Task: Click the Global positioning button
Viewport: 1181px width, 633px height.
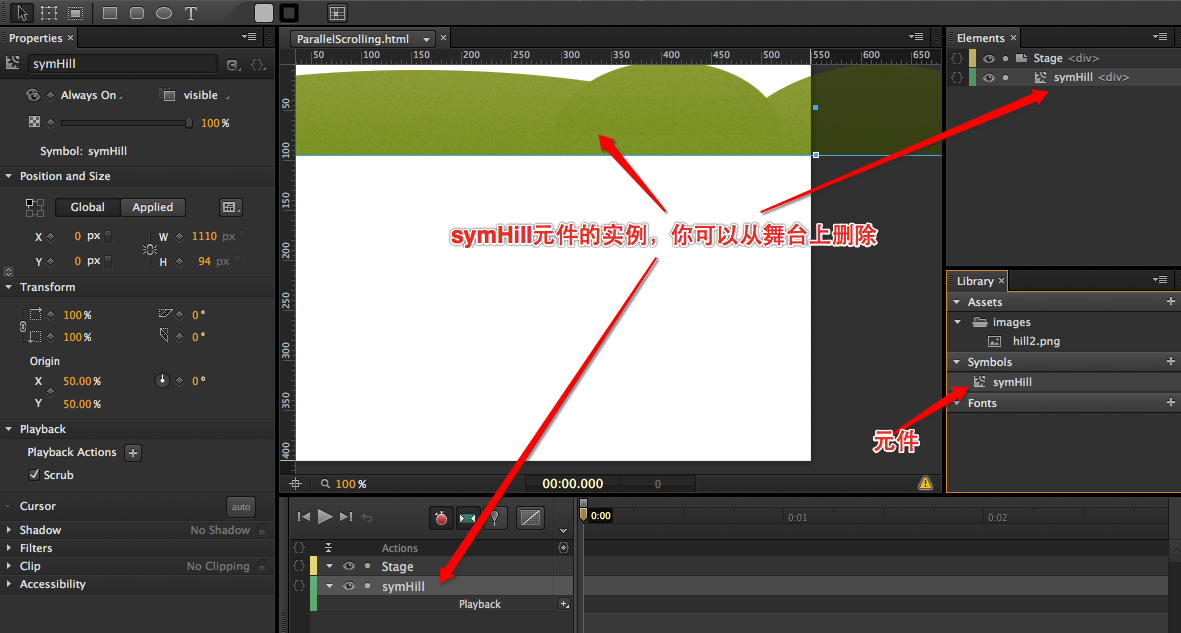Action: pos(87,207)
